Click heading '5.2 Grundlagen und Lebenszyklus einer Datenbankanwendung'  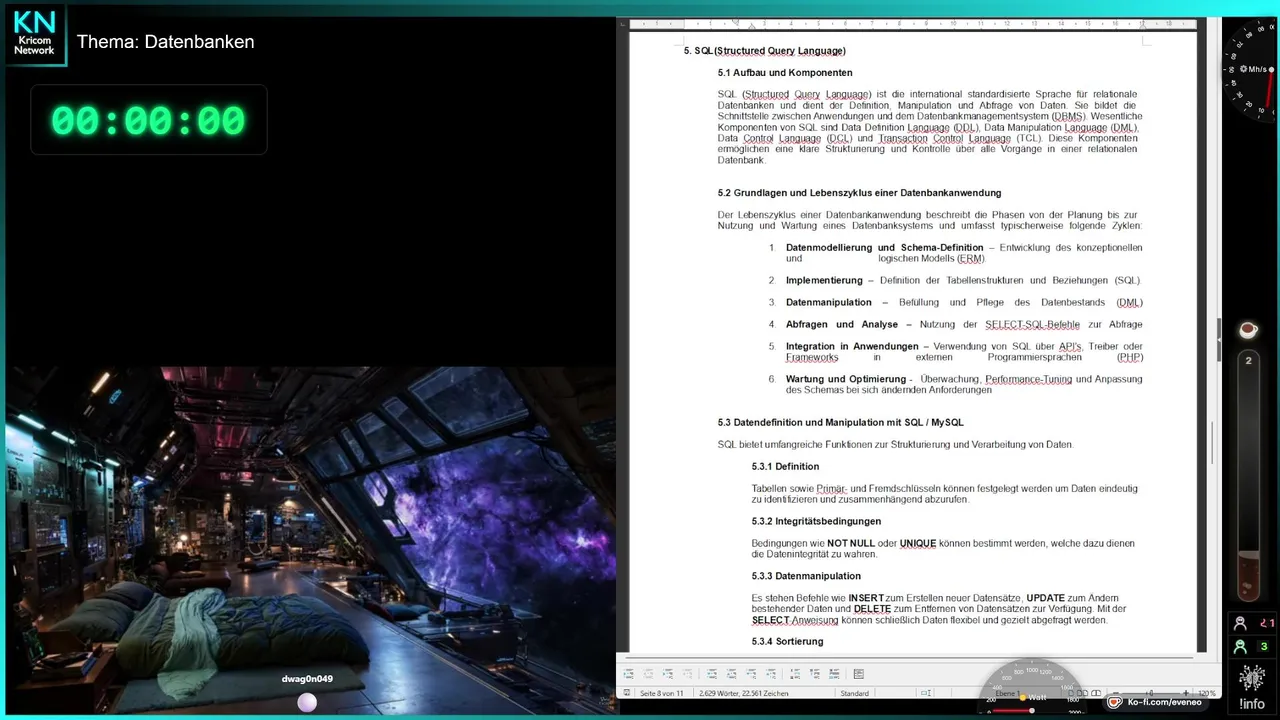pyautogui.click(x=859, y=193)
